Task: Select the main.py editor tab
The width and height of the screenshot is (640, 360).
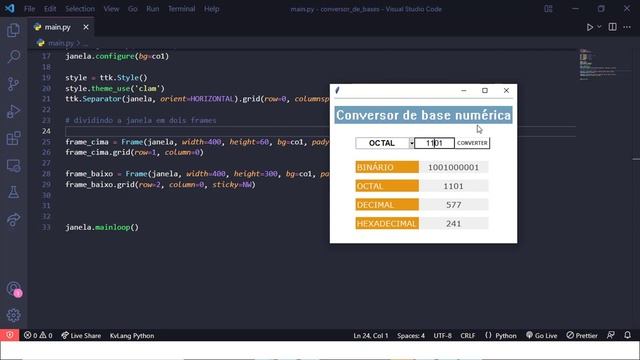Action: [x=61, y=27]
